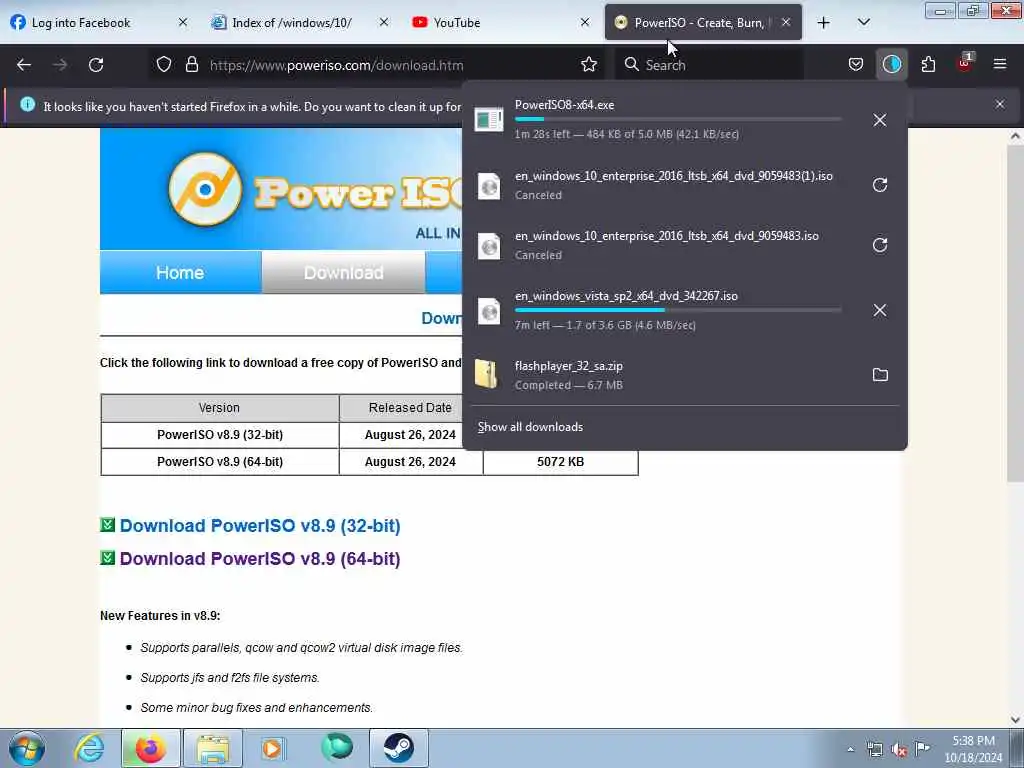The width and height of the screenshot is (1024, 768).
Task: Reload the current page
Action: [96, 65]
